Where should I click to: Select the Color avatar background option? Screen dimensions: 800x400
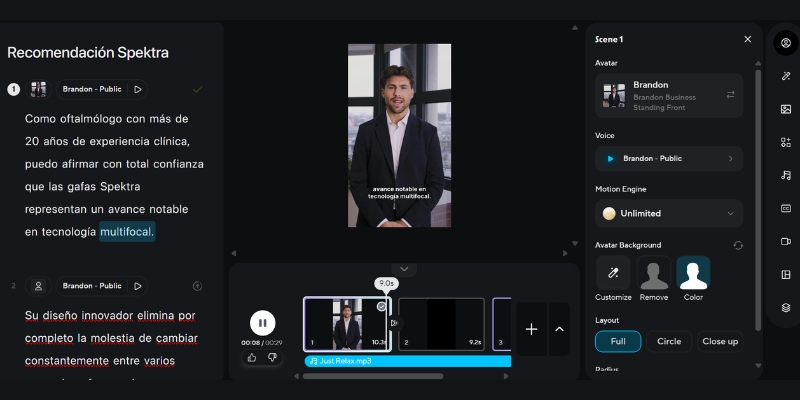[693, 273]
